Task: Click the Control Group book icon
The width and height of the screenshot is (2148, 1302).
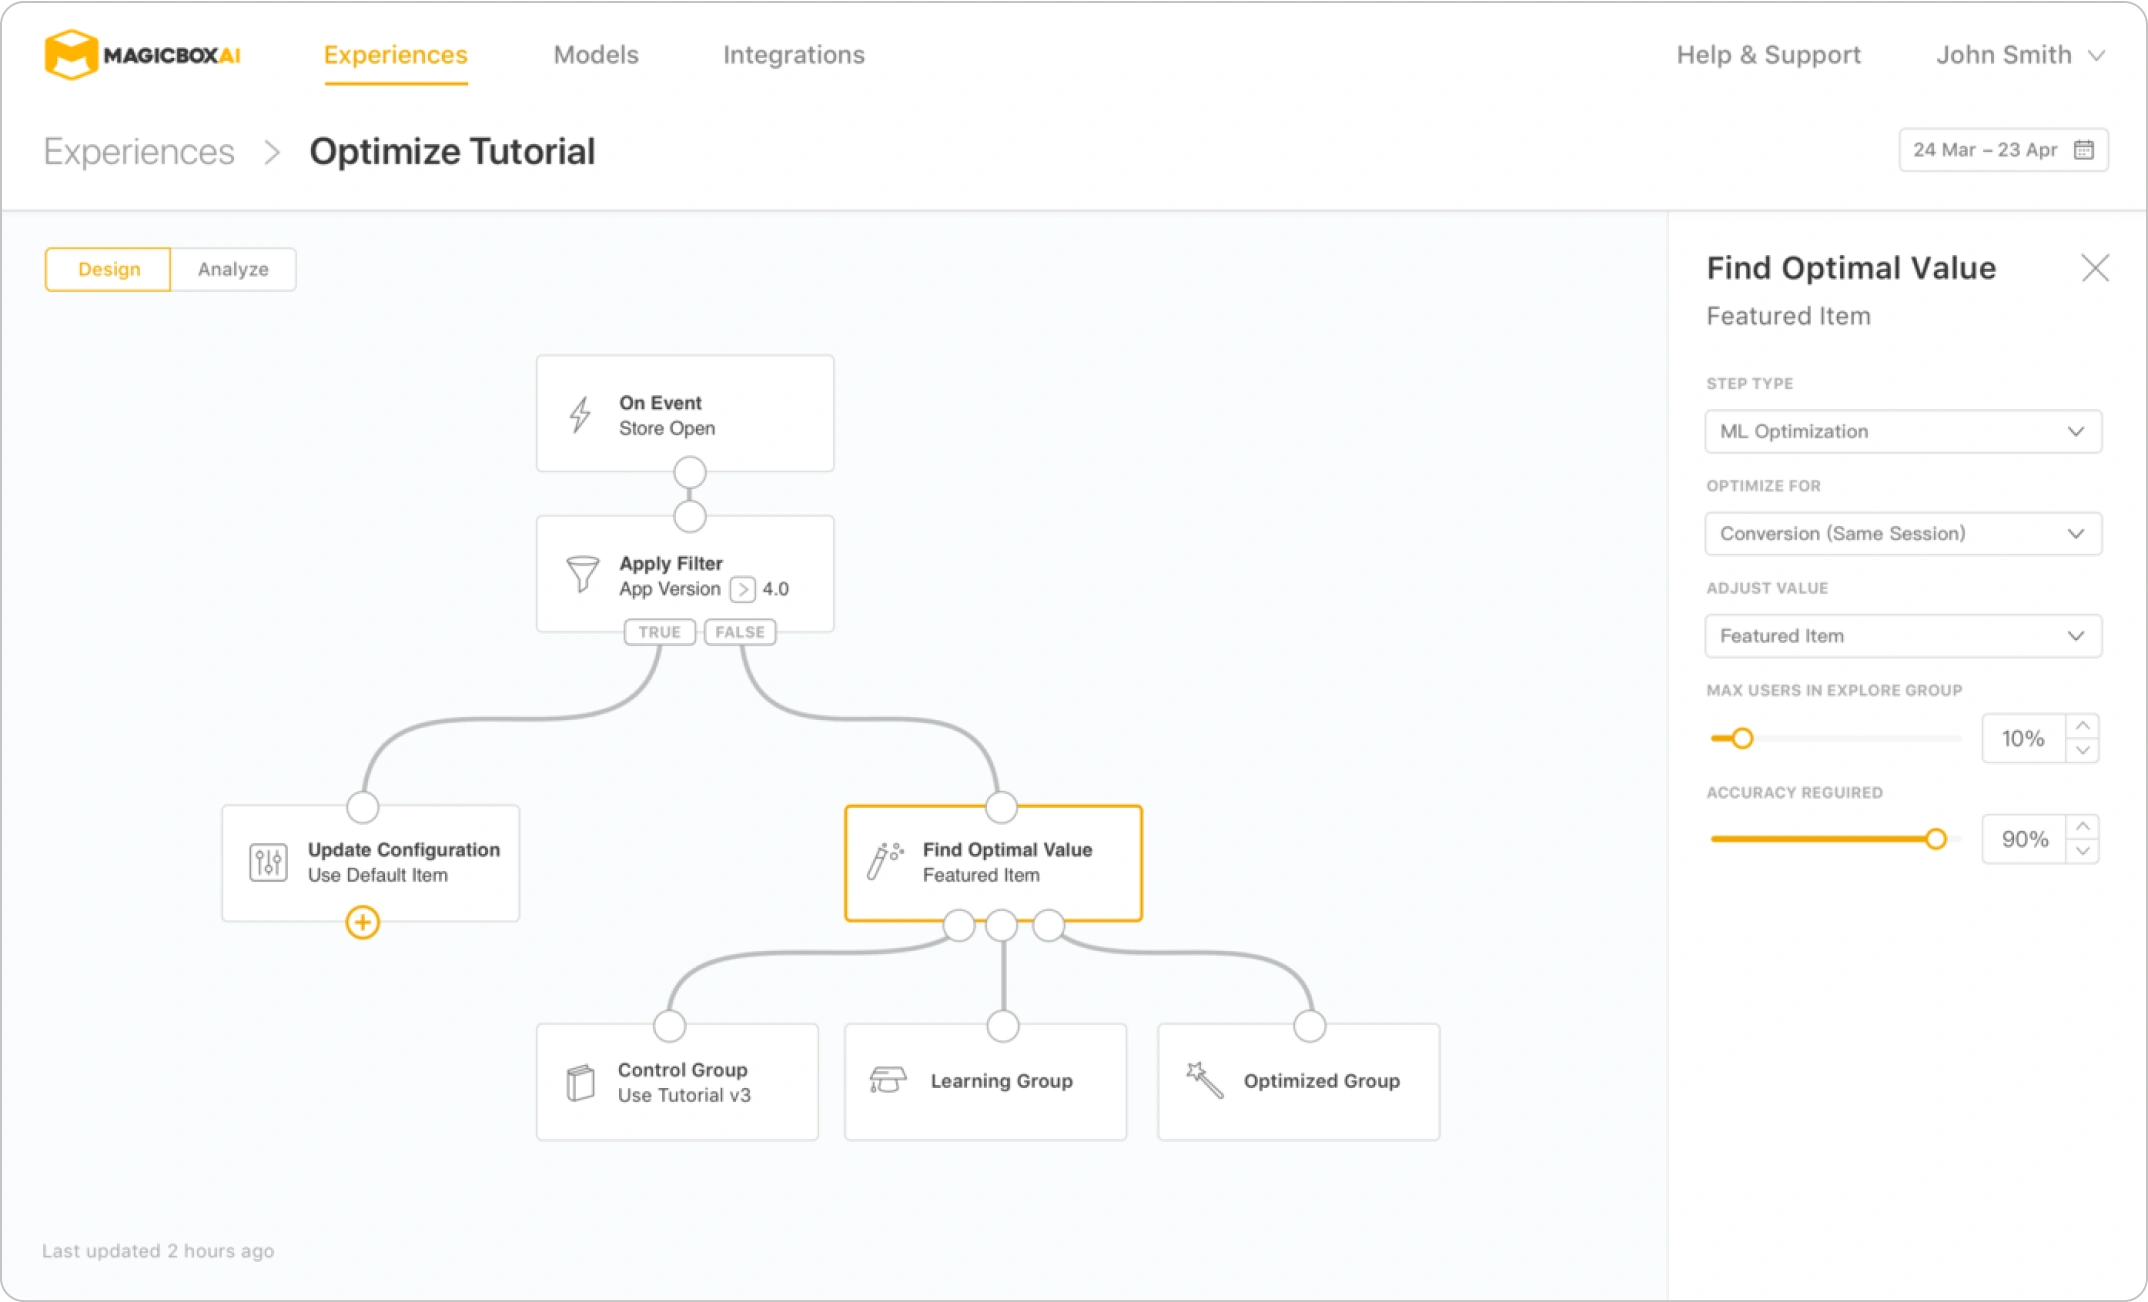Action: pos(581,1082)
